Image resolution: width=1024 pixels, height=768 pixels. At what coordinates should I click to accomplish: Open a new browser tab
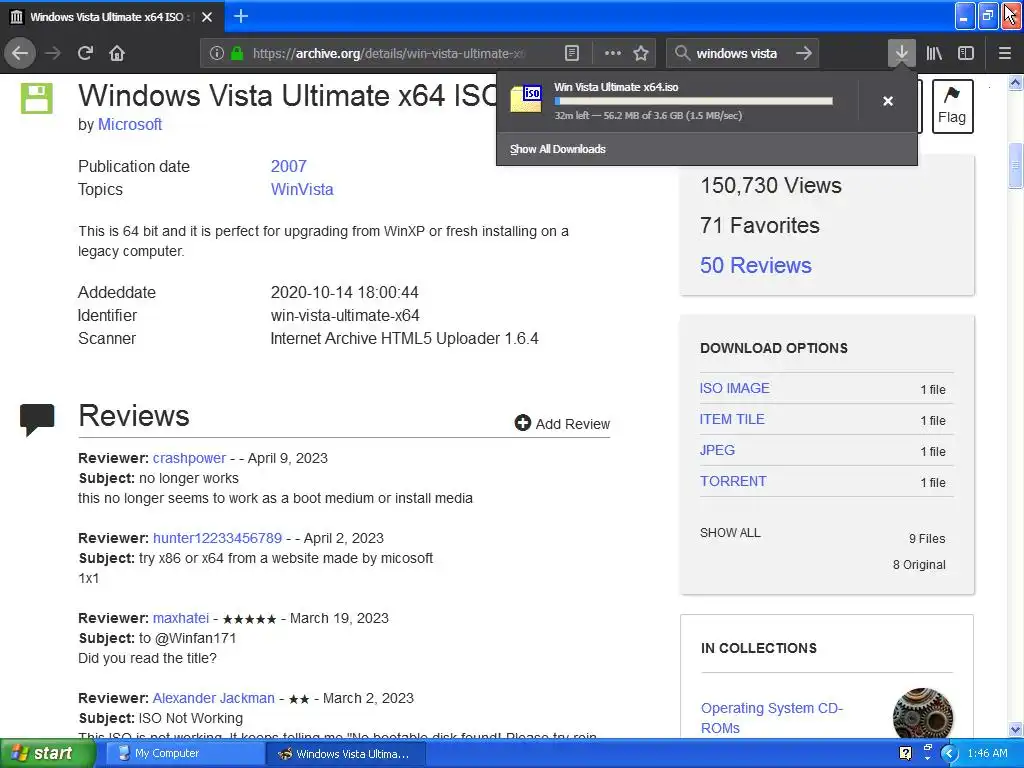click(241, 16)
